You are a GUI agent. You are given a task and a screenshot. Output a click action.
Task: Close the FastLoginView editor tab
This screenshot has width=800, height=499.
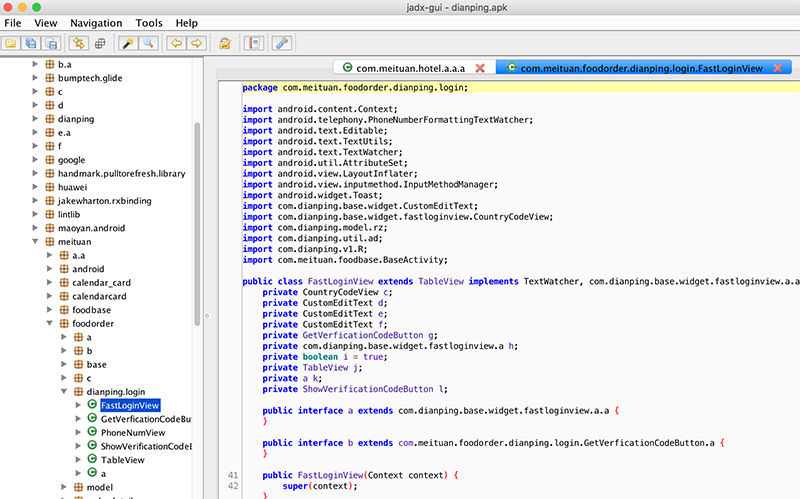(x=778, y=68)
